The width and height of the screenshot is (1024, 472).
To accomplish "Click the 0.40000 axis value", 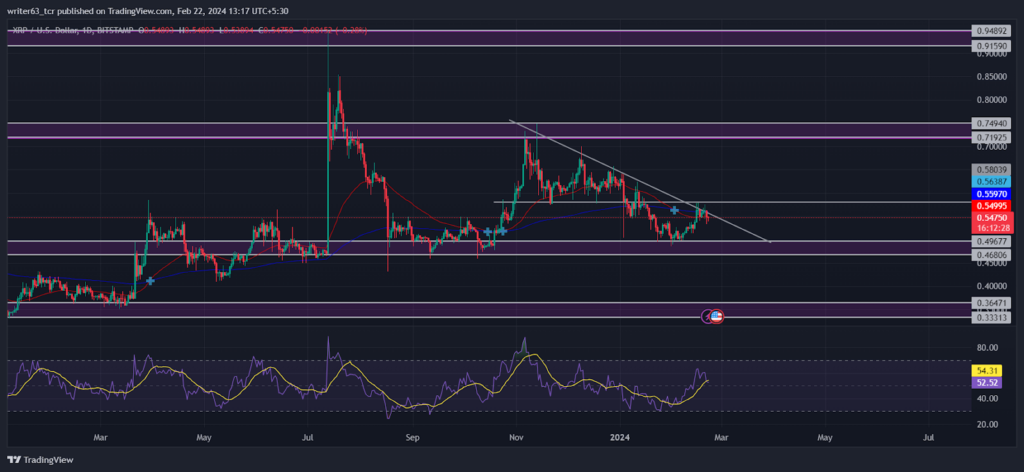I will pyautogui.click(x=991, y=286).
